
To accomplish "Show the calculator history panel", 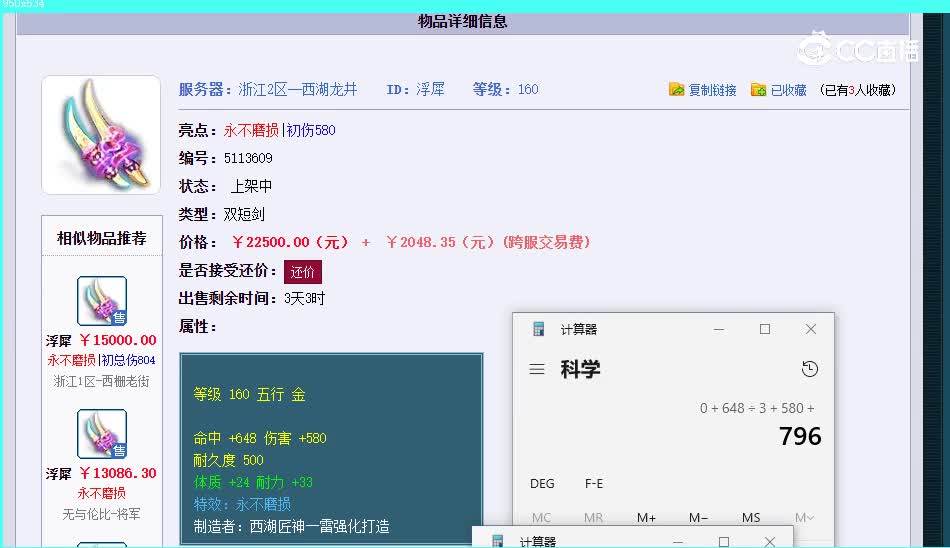I will pos(809,369).
